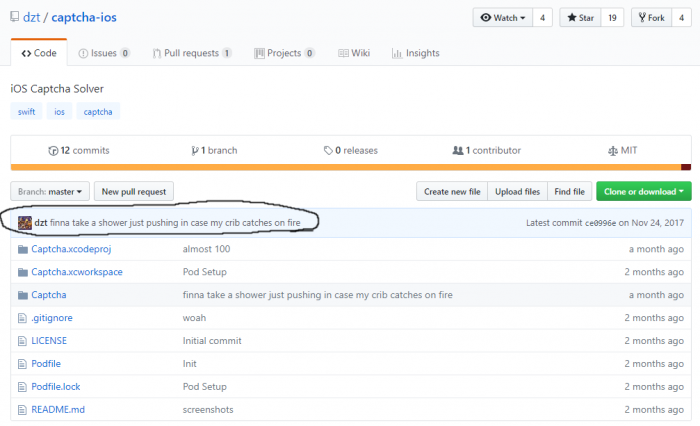Open the .gitignore file
700x426 pixels.
pyautogui.click(x=52, y=318)
